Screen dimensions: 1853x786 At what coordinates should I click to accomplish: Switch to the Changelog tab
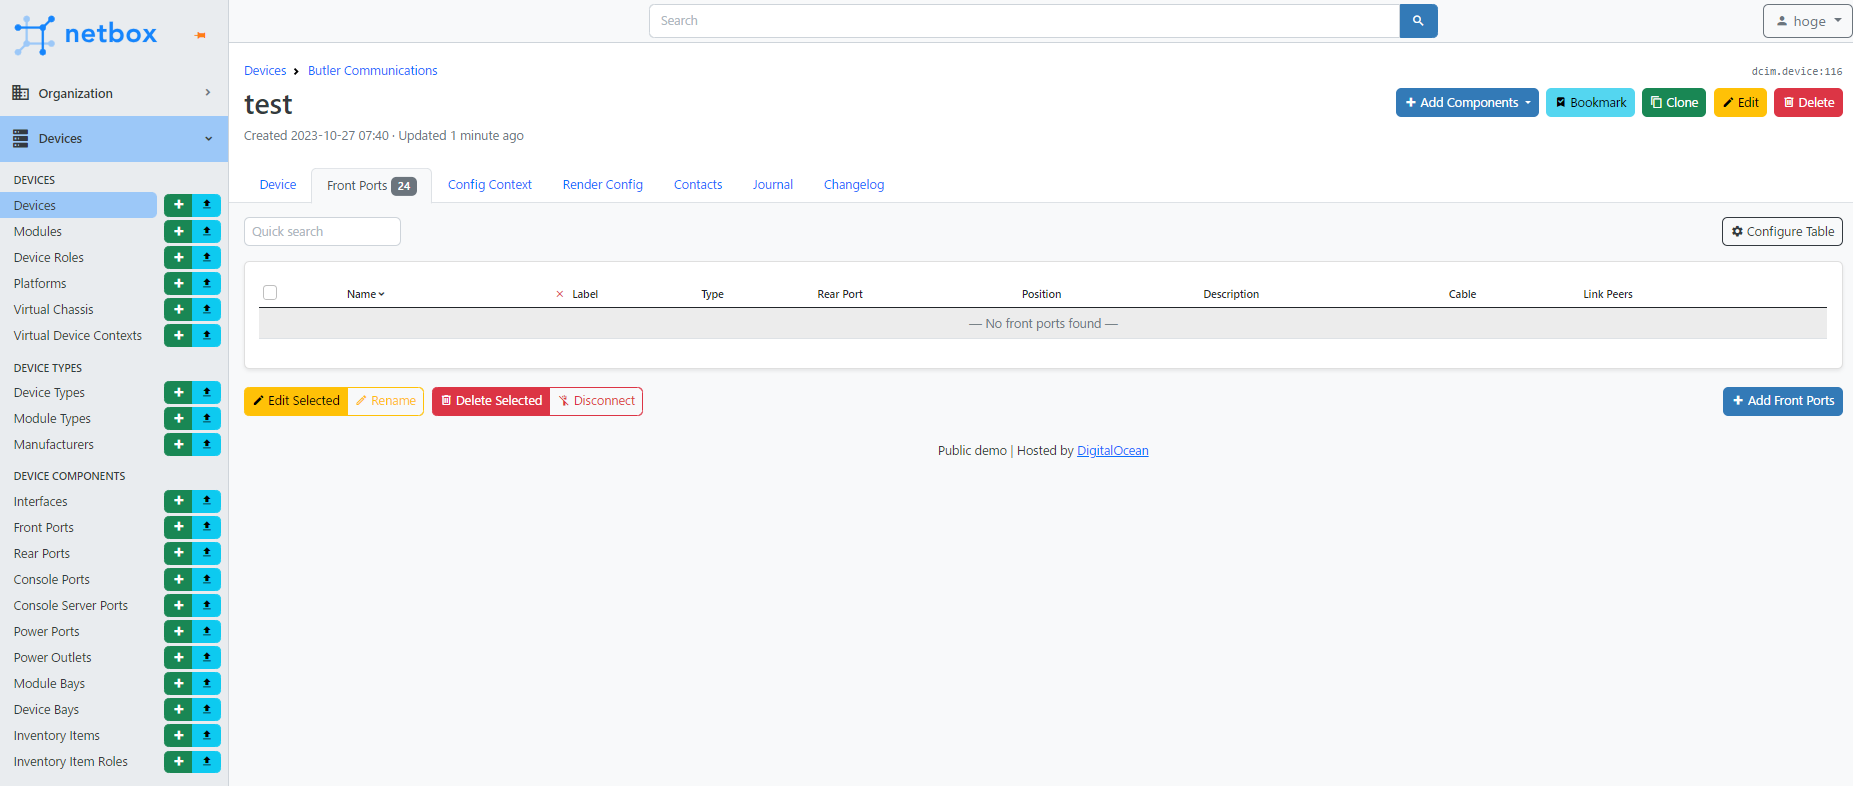[854, 185]
